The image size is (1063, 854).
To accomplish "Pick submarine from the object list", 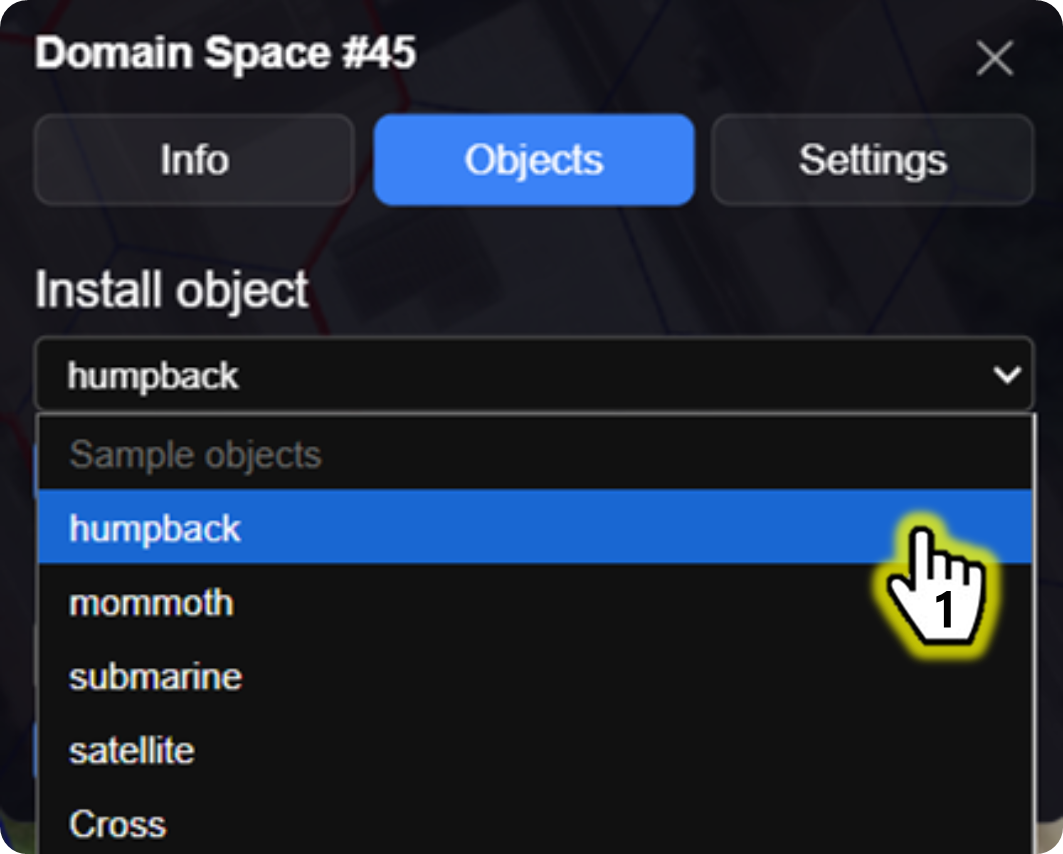I will click(155, 677).
